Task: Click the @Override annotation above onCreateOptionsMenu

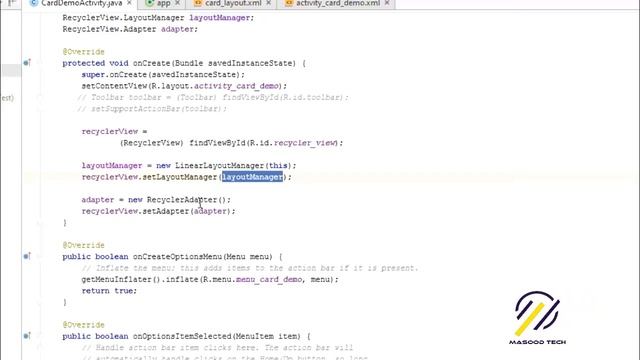Action: (x=83, y=245)
